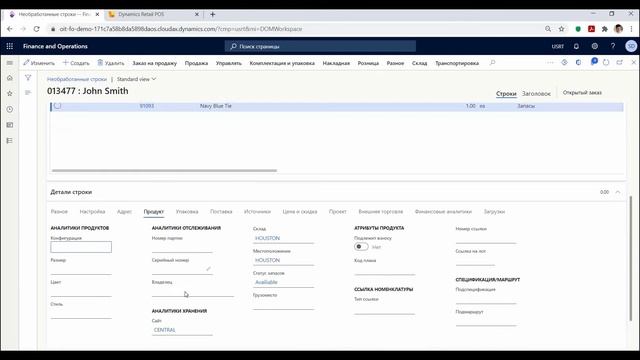Open the sales order menu
Image resolution: width=640 pixels, height=360 pixels.
[154, 63]
